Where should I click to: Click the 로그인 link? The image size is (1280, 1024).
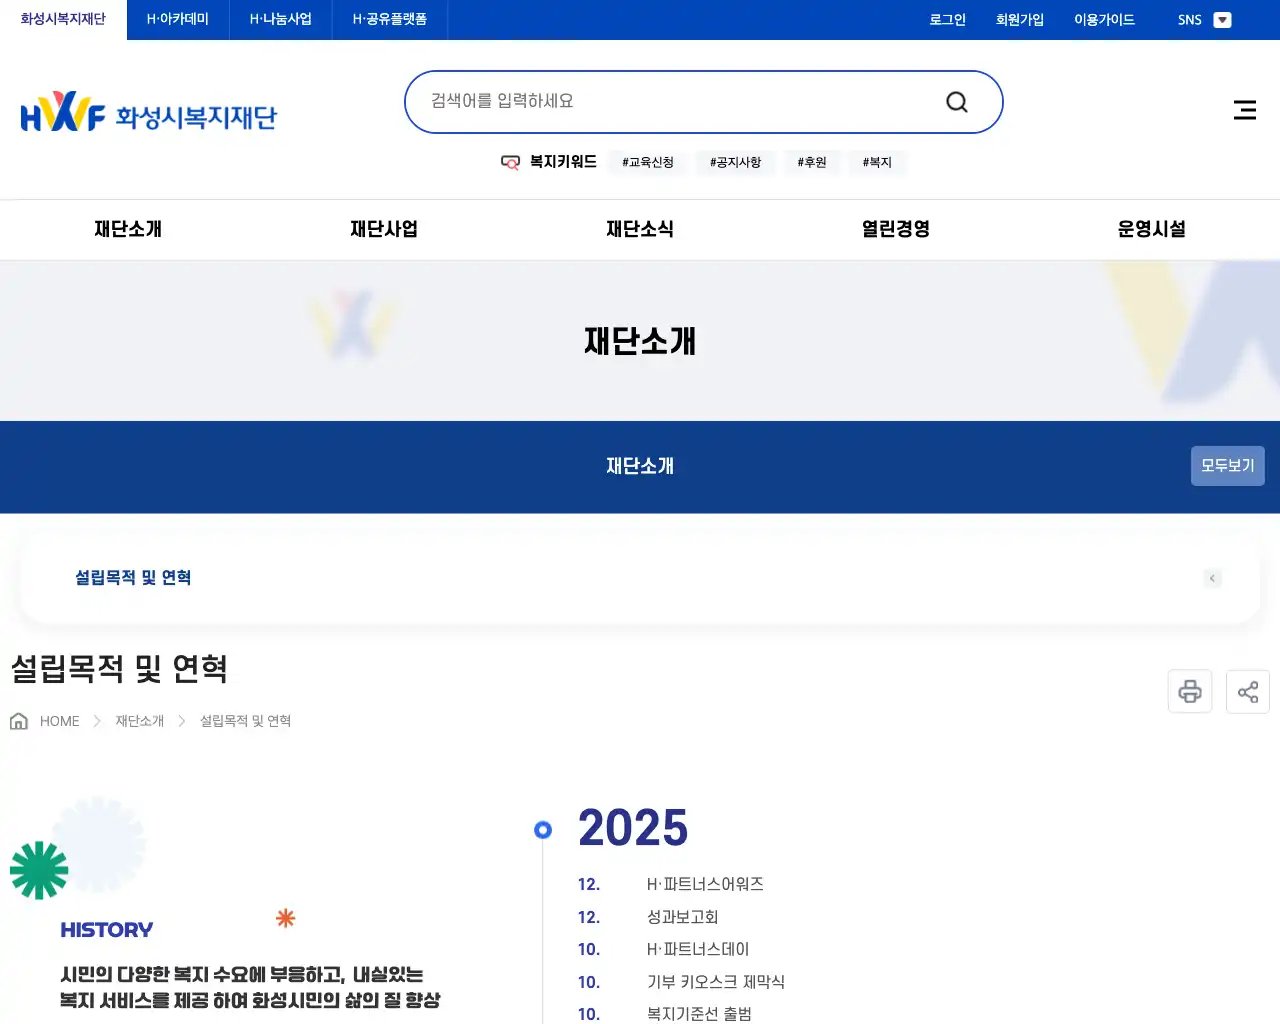[x=947, y=19]
